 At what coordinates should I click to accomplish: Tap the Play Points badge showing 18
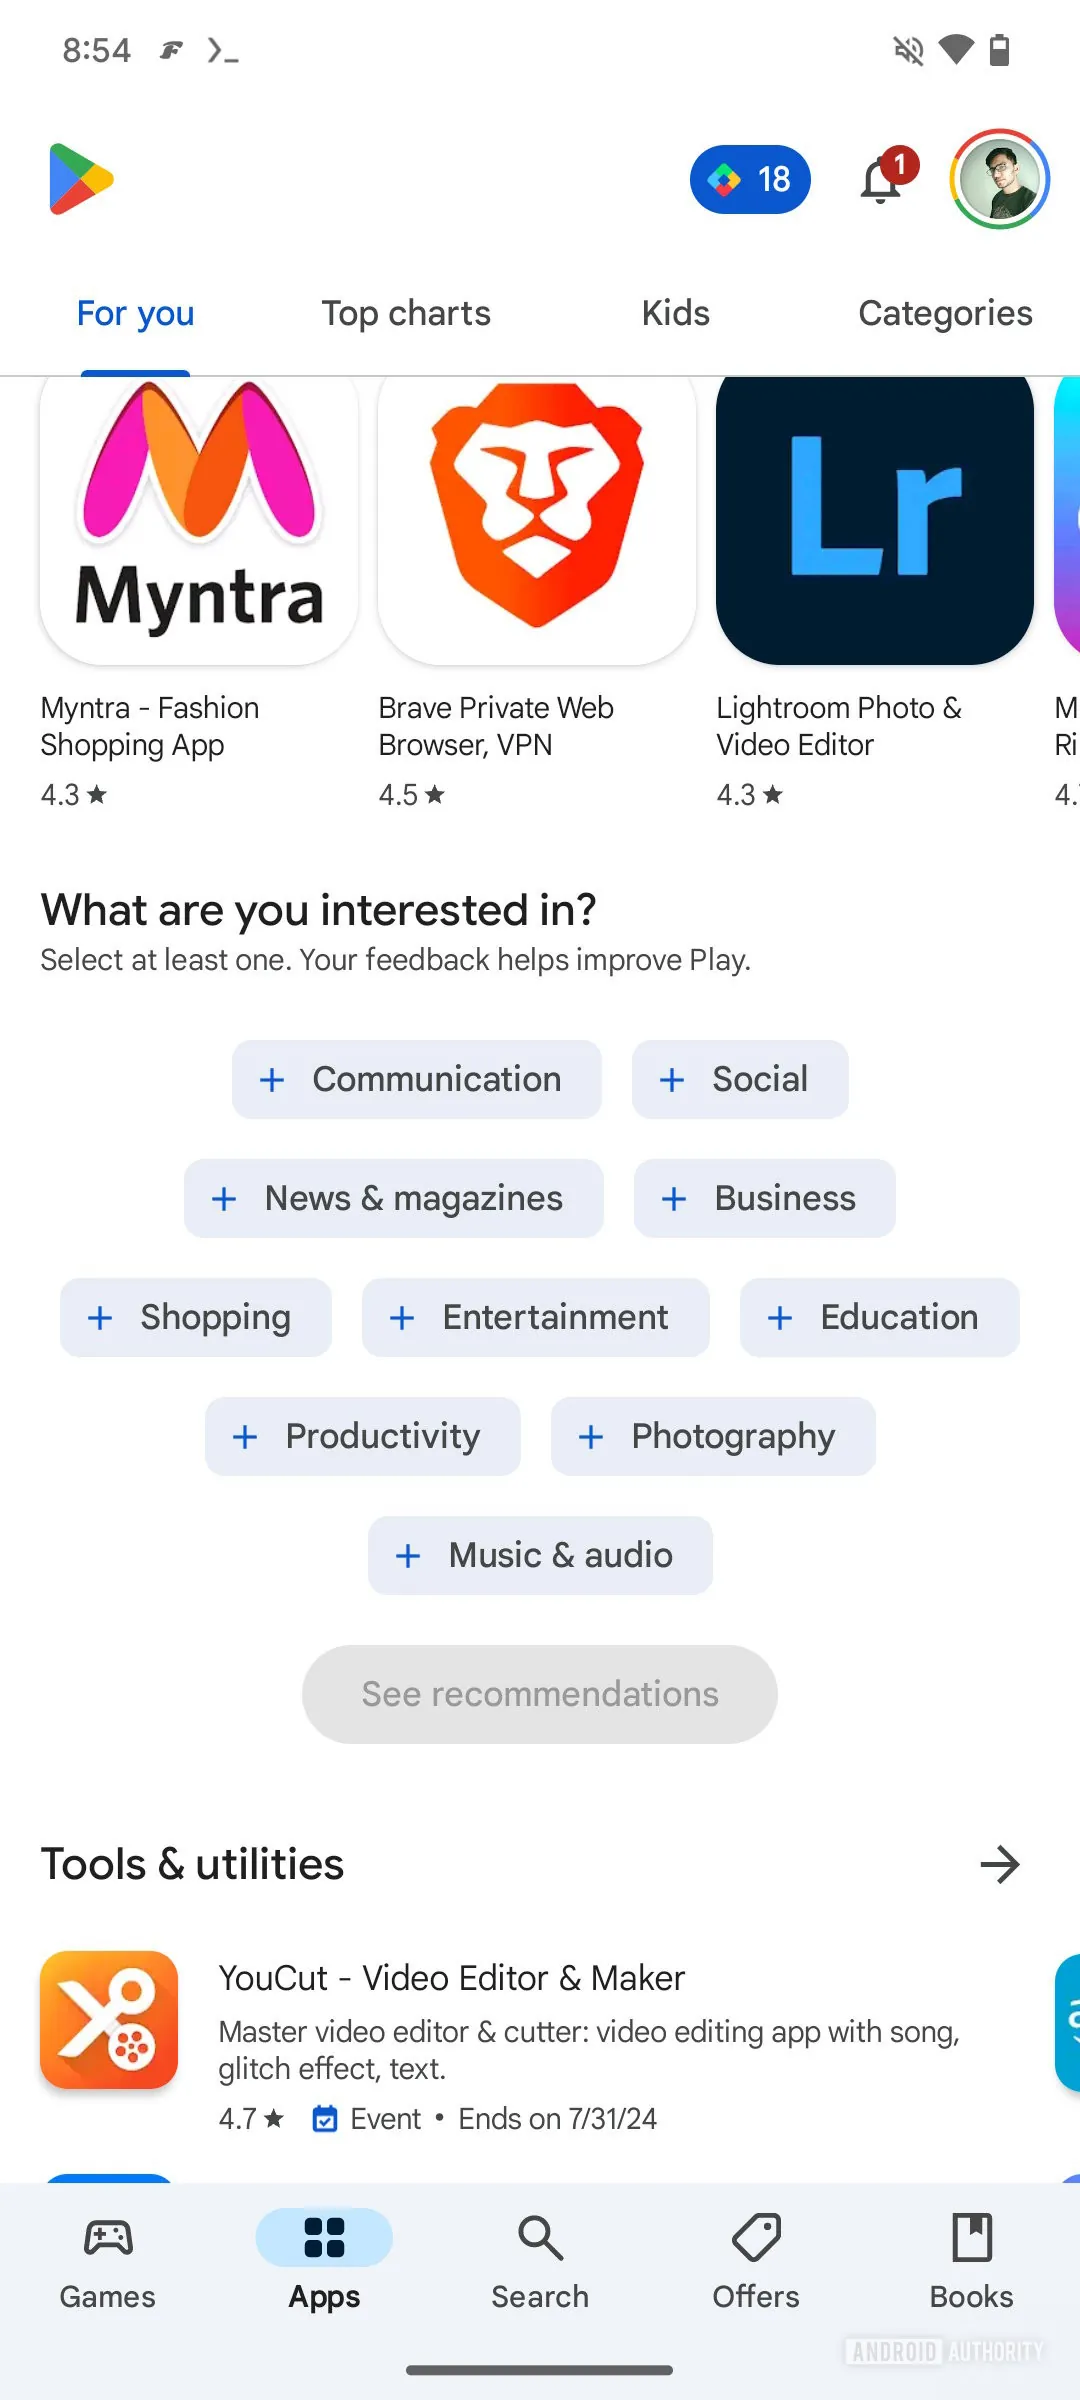(750, 180)
